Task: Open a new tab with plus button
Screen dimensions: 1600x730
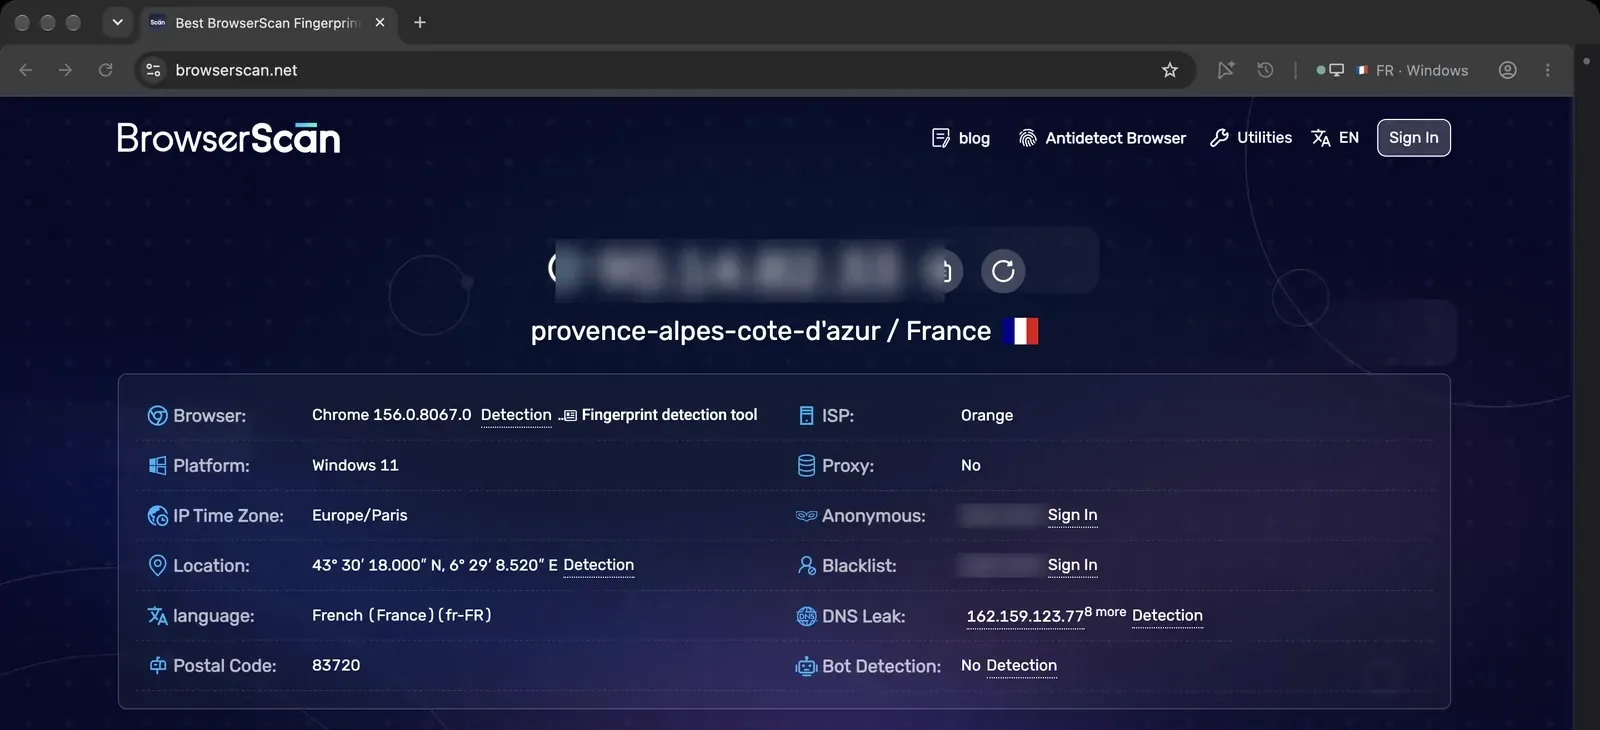Action: 420,22
